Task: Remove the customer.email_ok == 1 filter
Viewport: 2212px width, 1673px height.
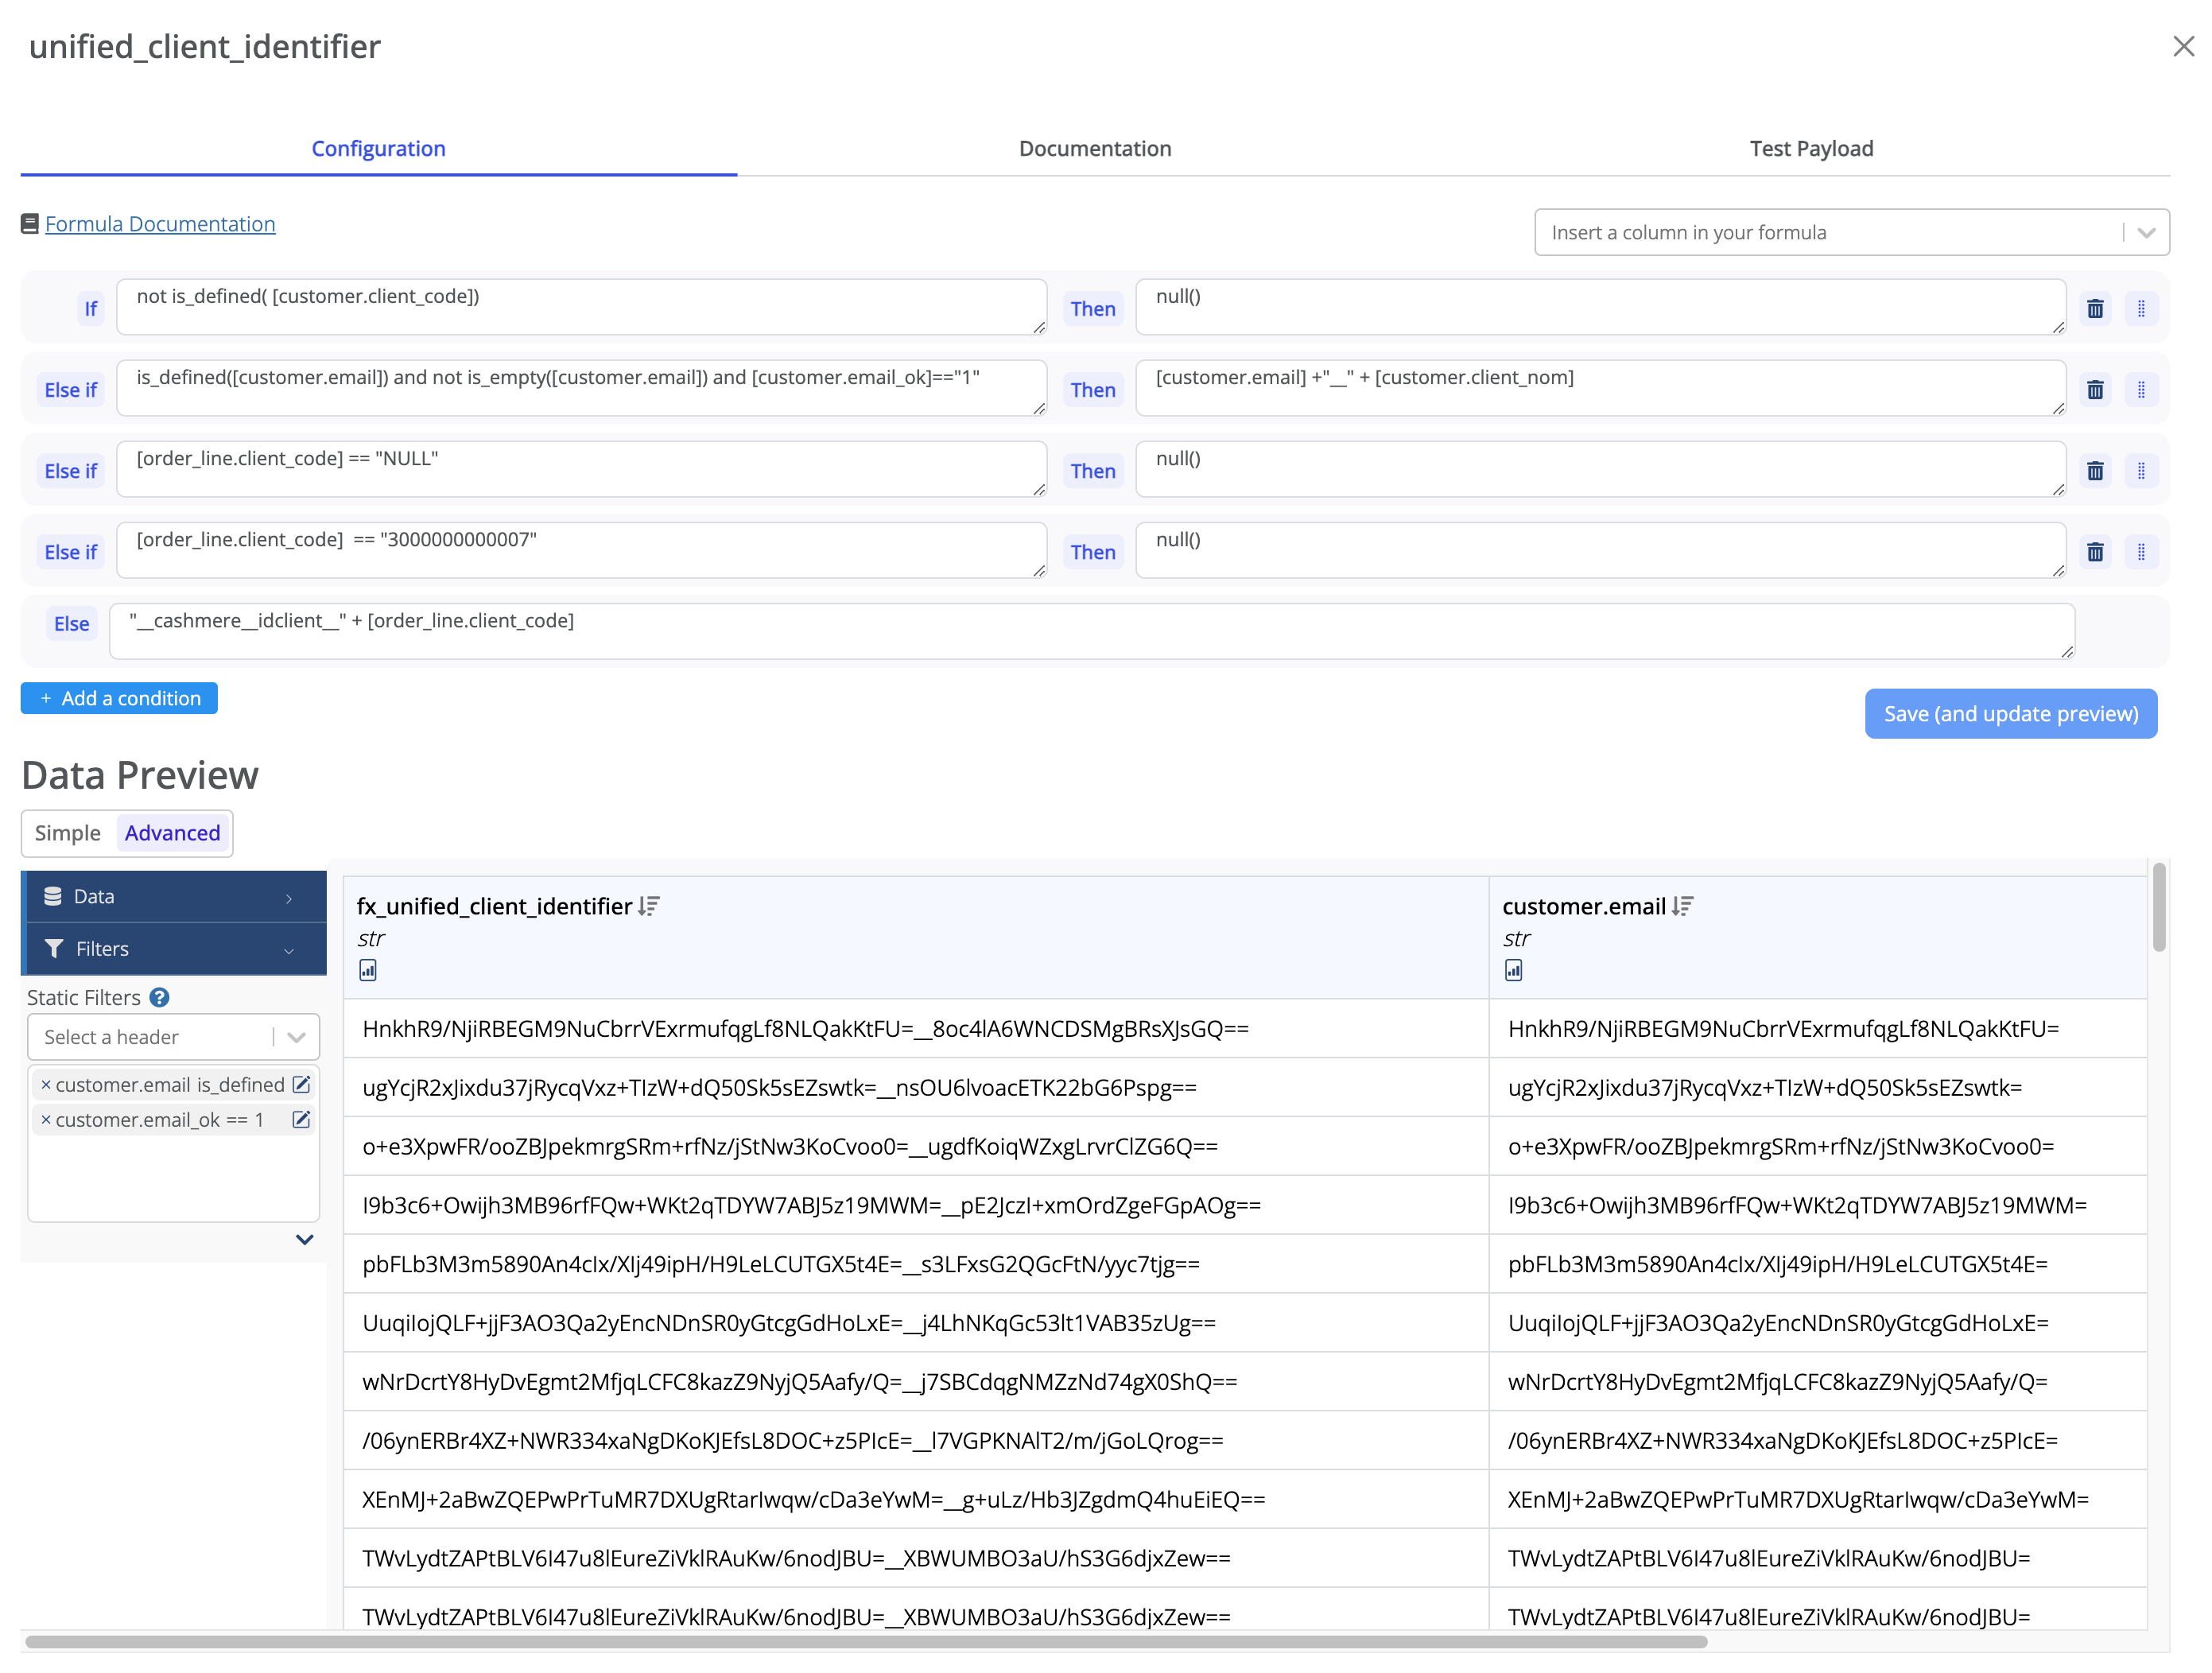Action: click(x=45, y=1119)
